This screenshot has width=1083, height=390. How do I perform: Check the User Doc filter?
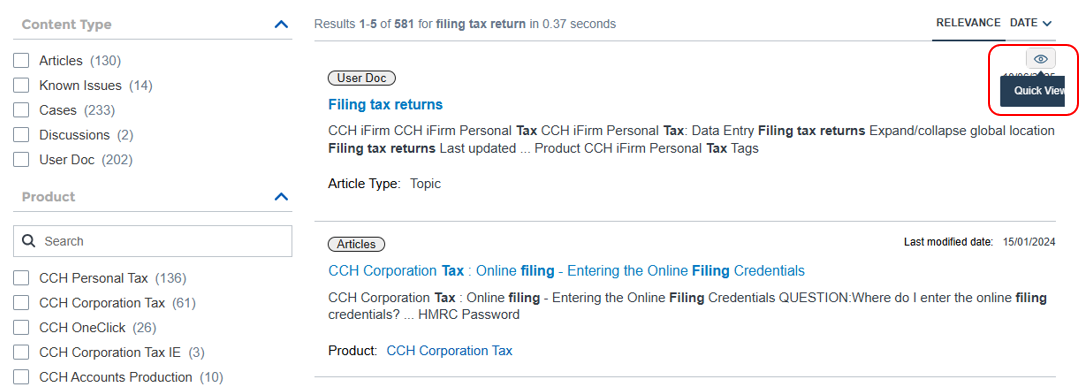21,159
